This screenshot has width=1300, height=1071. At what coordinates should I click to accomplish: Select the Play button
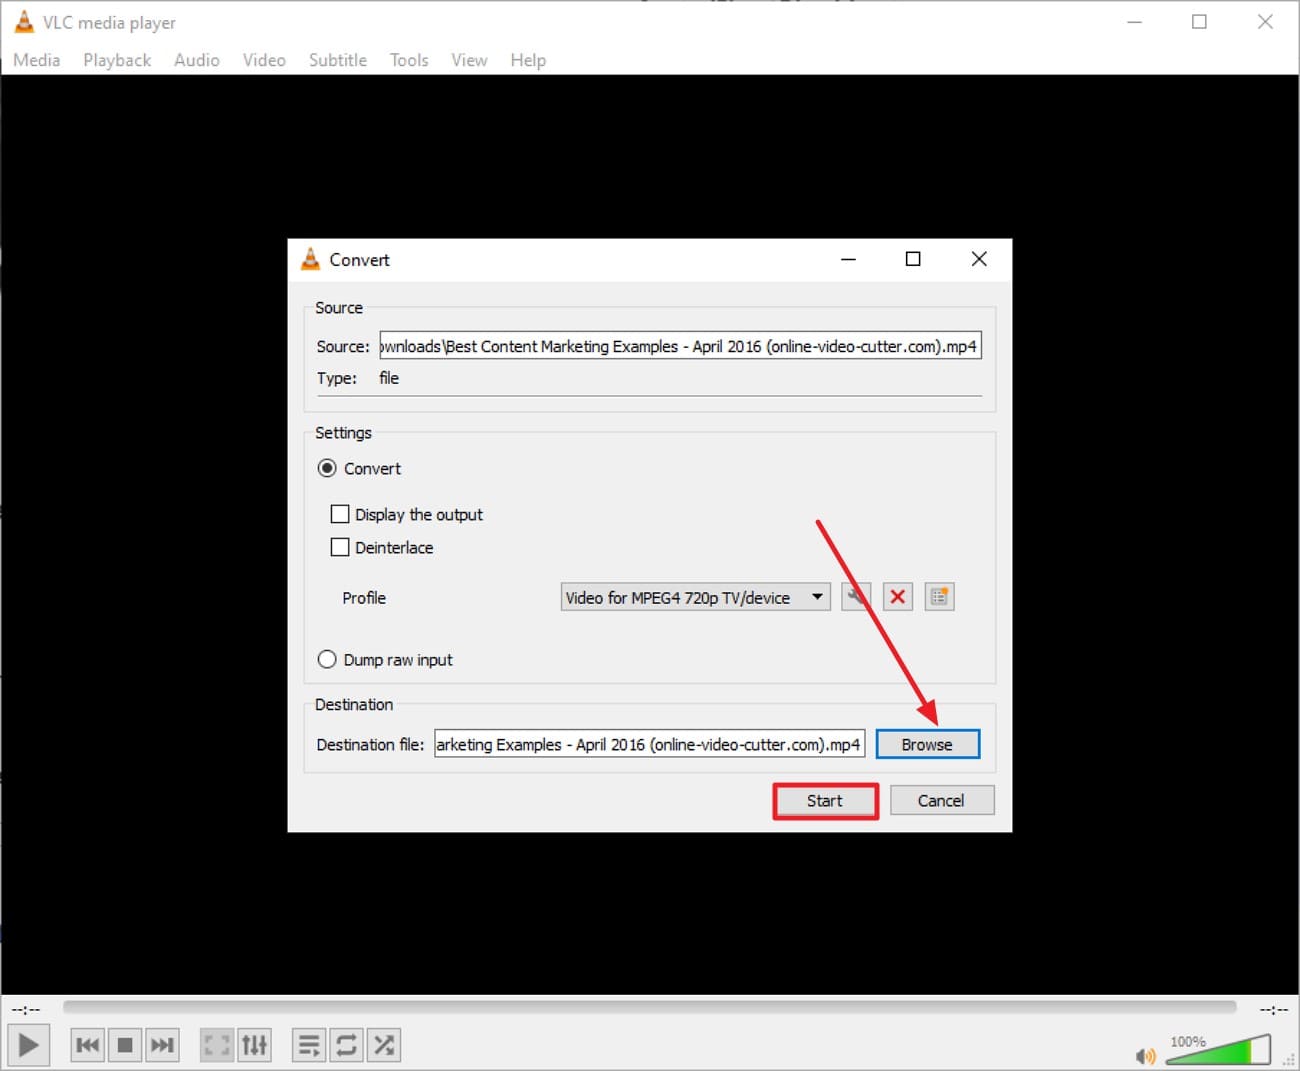coord(28,1044)
